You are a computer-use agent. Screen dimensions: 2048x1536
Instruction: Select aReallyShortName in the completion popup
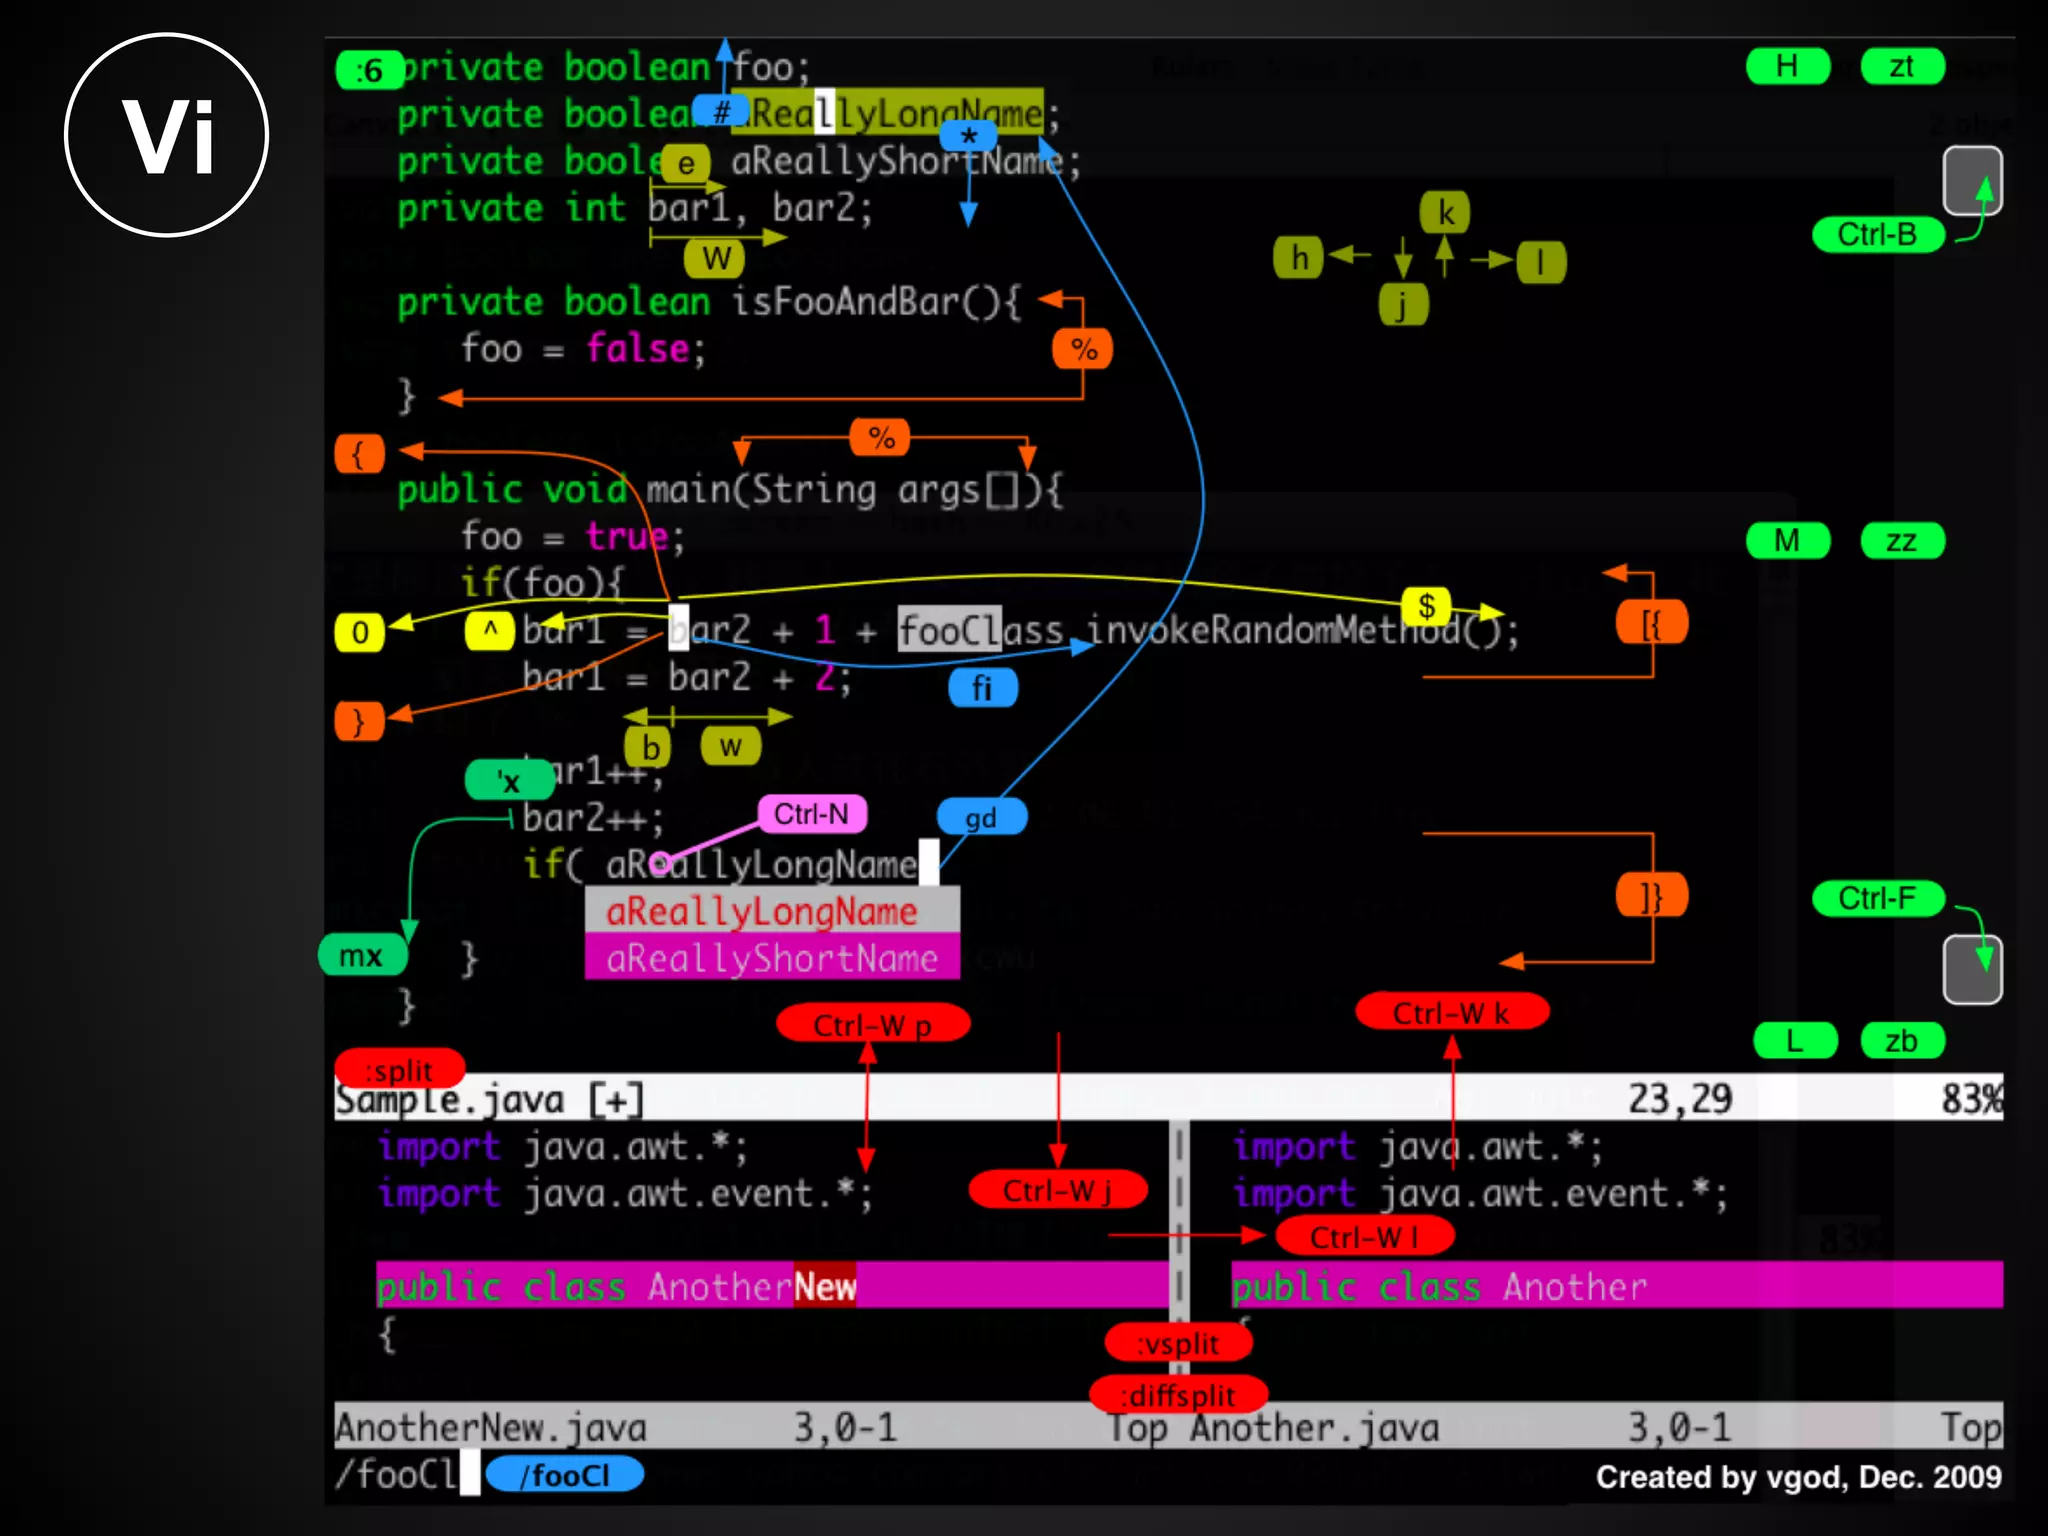[x=771, y=959]
